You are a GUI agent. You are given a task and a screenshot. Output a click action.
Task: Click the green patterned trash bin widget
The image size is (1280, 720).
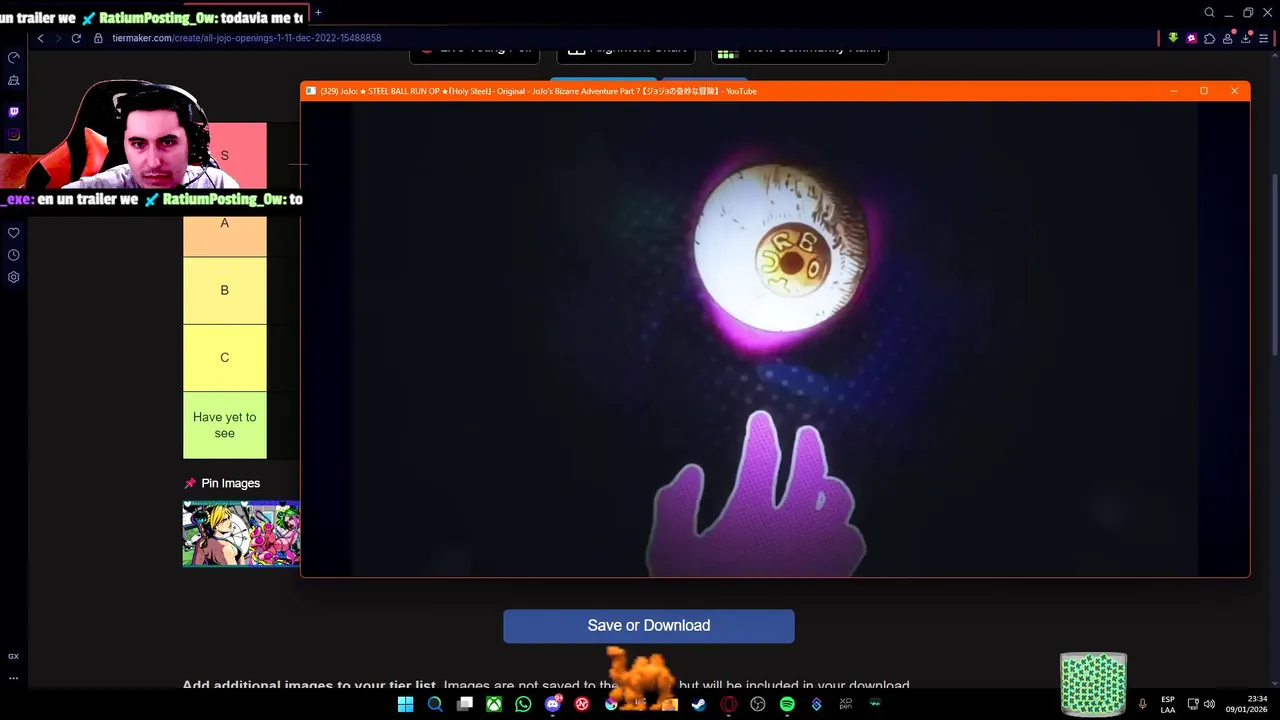pyautogui.click(x=1093, y=685)
